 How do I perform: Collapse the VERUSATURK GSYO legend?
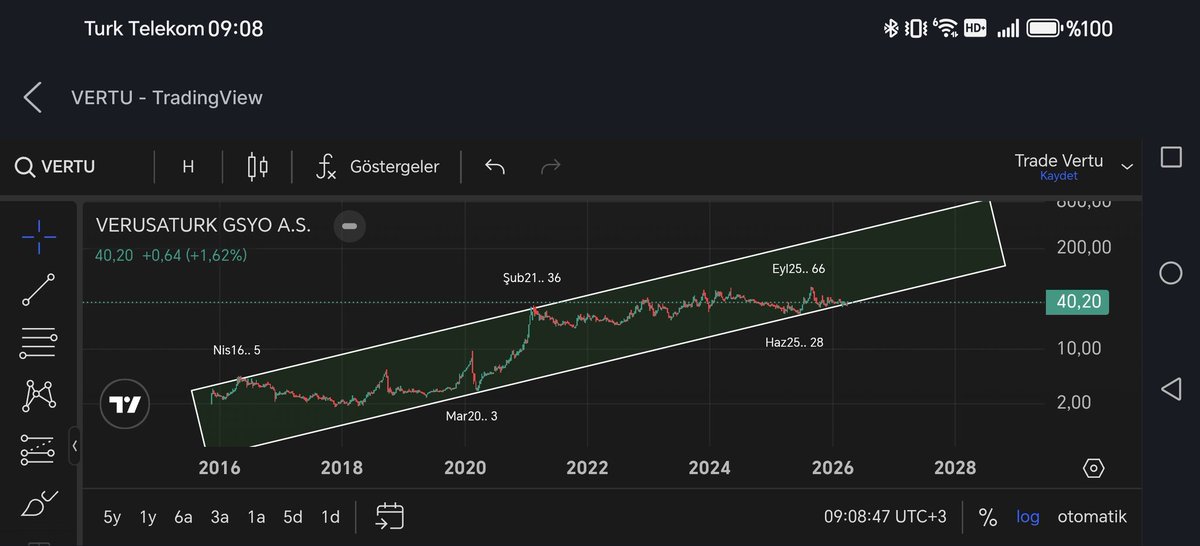pos(349,226)
